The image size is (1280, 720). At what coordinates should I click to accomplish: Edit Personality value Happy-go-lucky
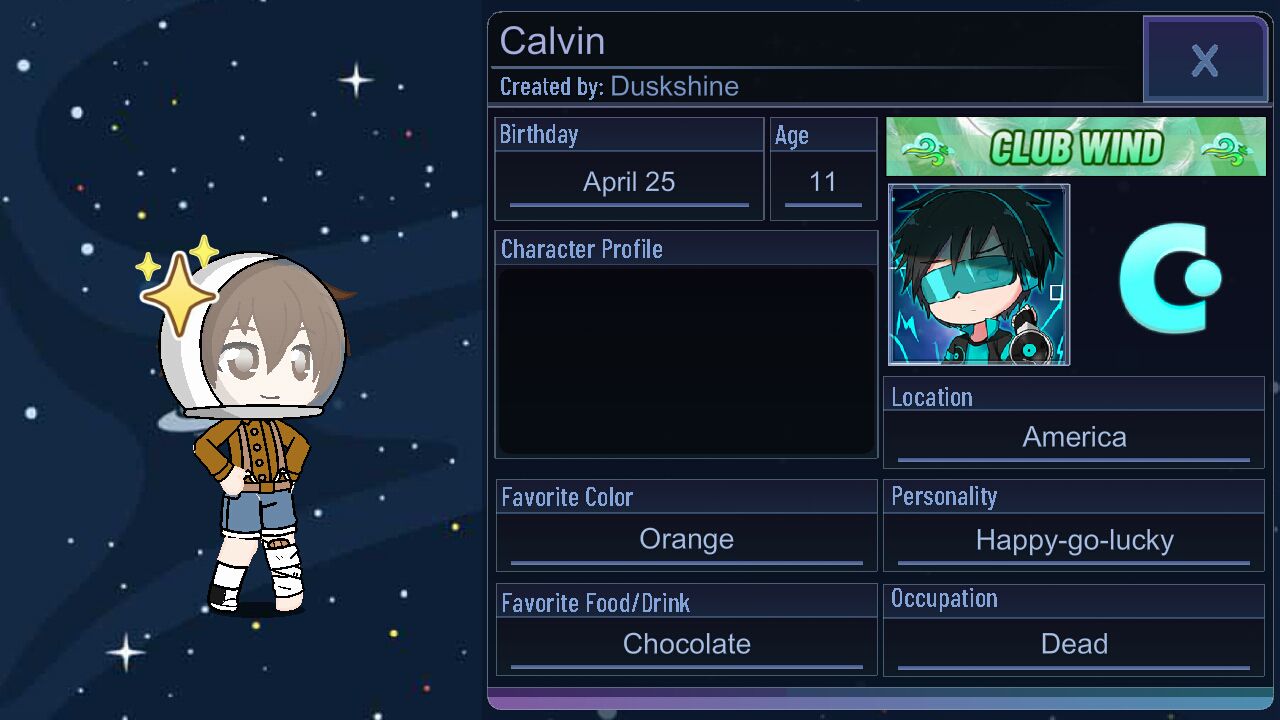pos(1074,541)
